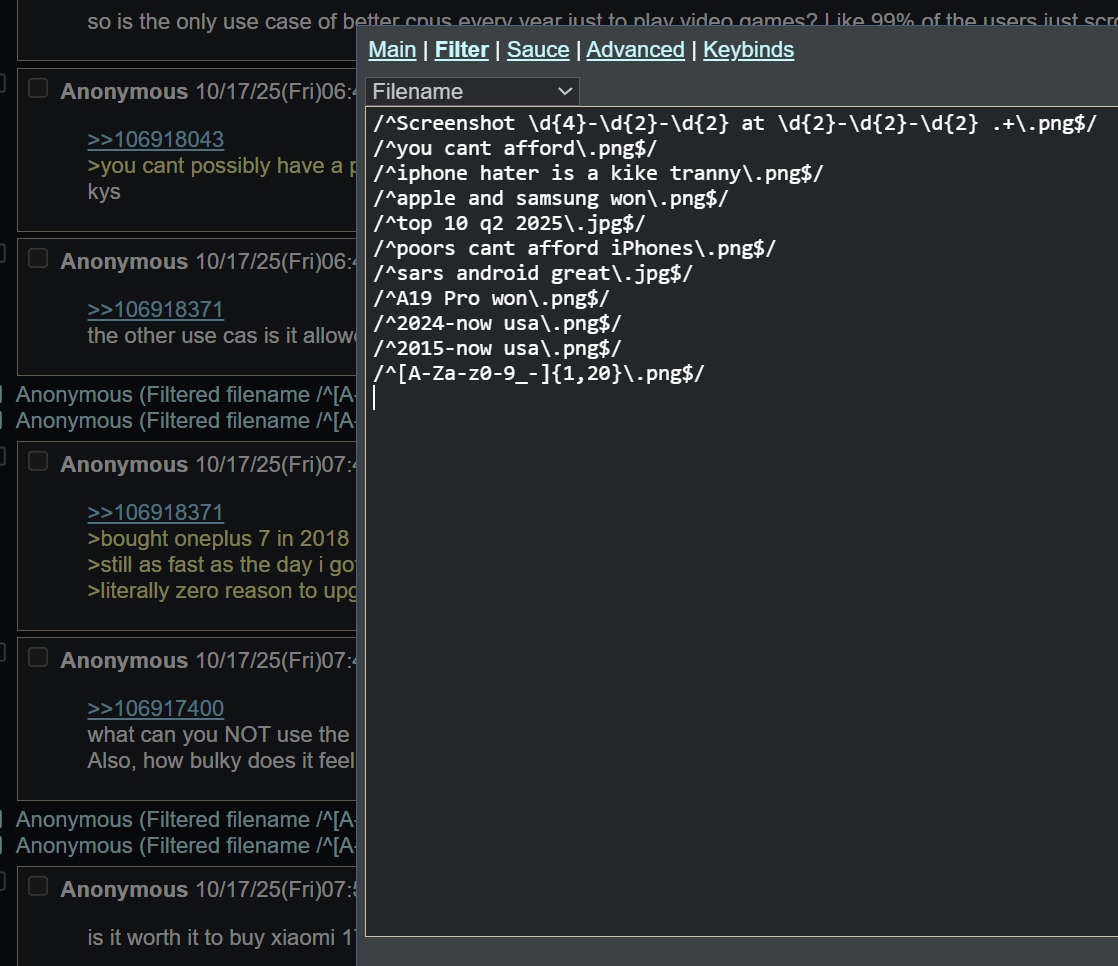The height and width of the screenshot is (966, 1118).
Task: Select the Filter settings tab
Action: [461, 50]
